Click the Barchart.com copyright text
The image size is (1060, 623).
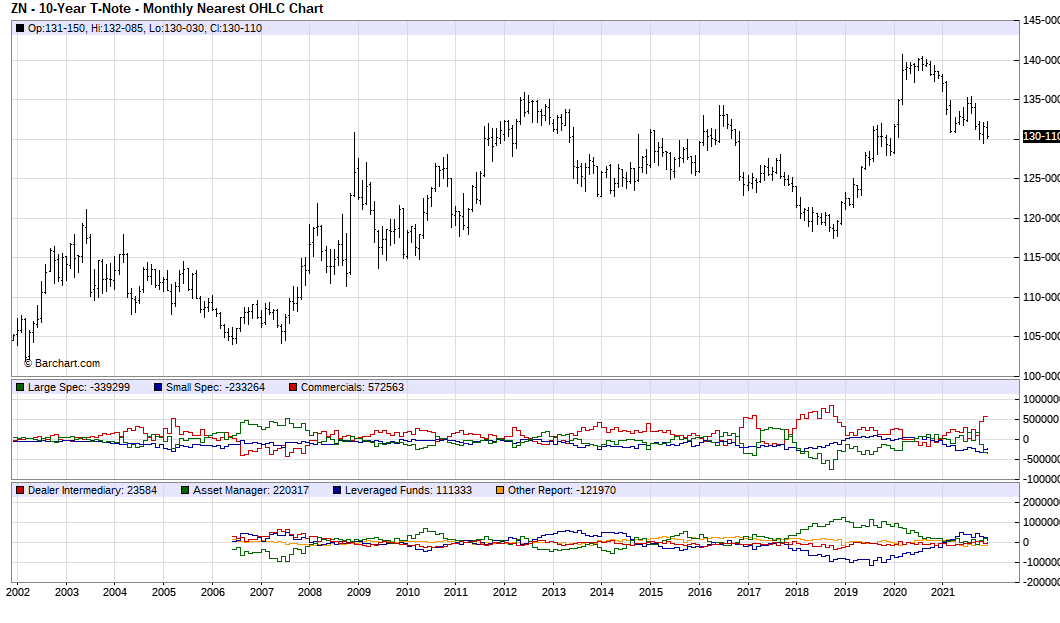(62, 364)
